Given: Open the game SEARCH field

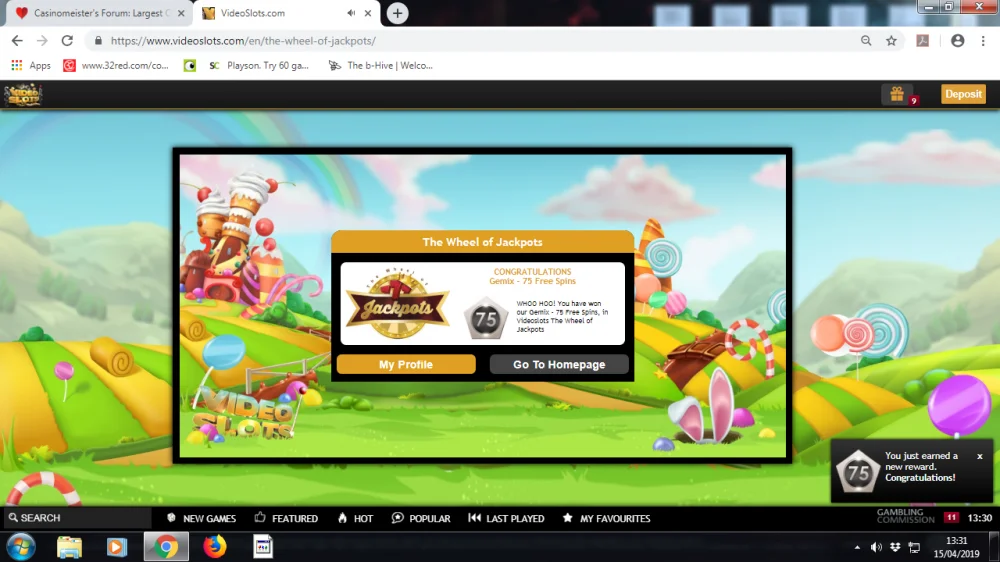Looking at the screenshot, I should 77,518.
